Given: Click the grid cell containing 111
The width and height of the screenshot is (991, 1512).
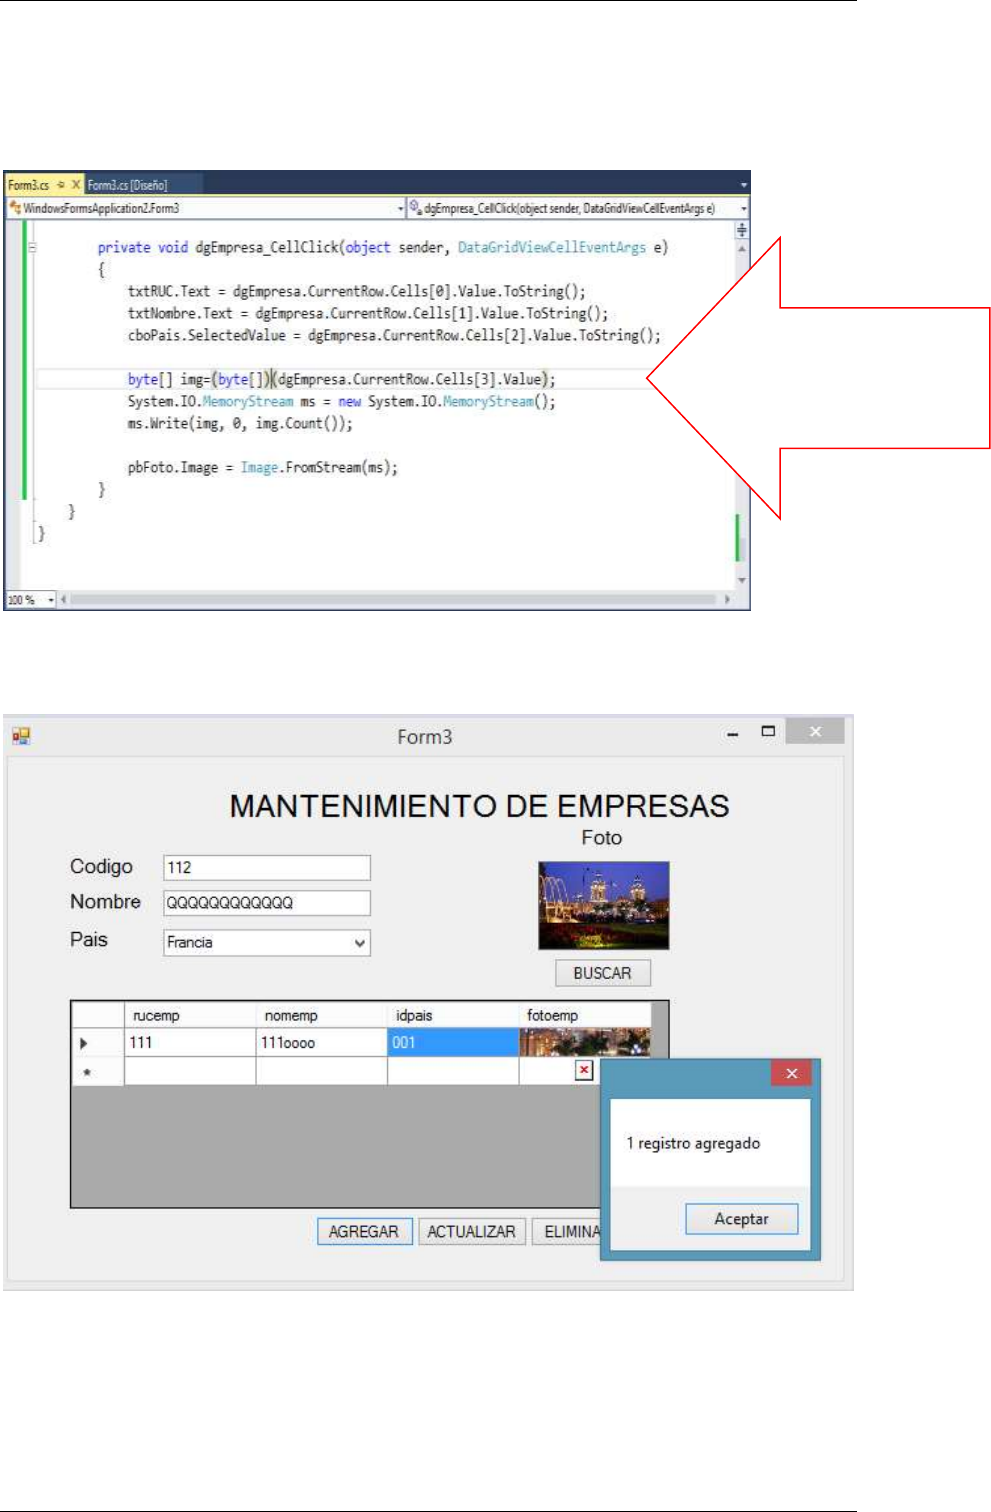Looking at the screenshot, I should point(190,1043).
